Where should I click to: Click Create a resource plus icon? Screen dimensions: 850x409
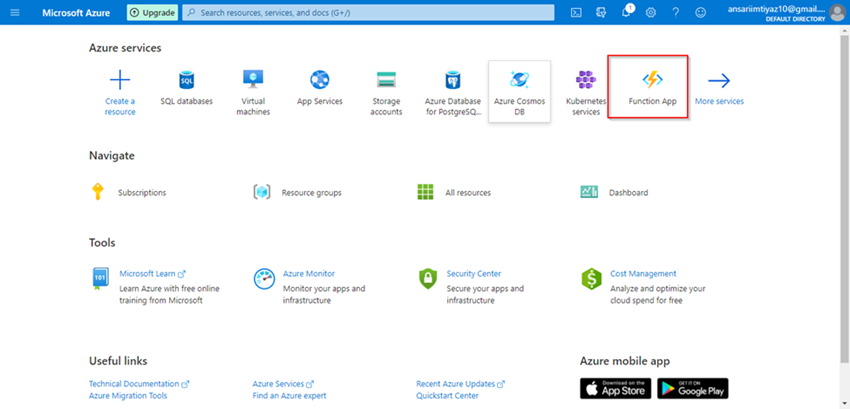(120, 80)
